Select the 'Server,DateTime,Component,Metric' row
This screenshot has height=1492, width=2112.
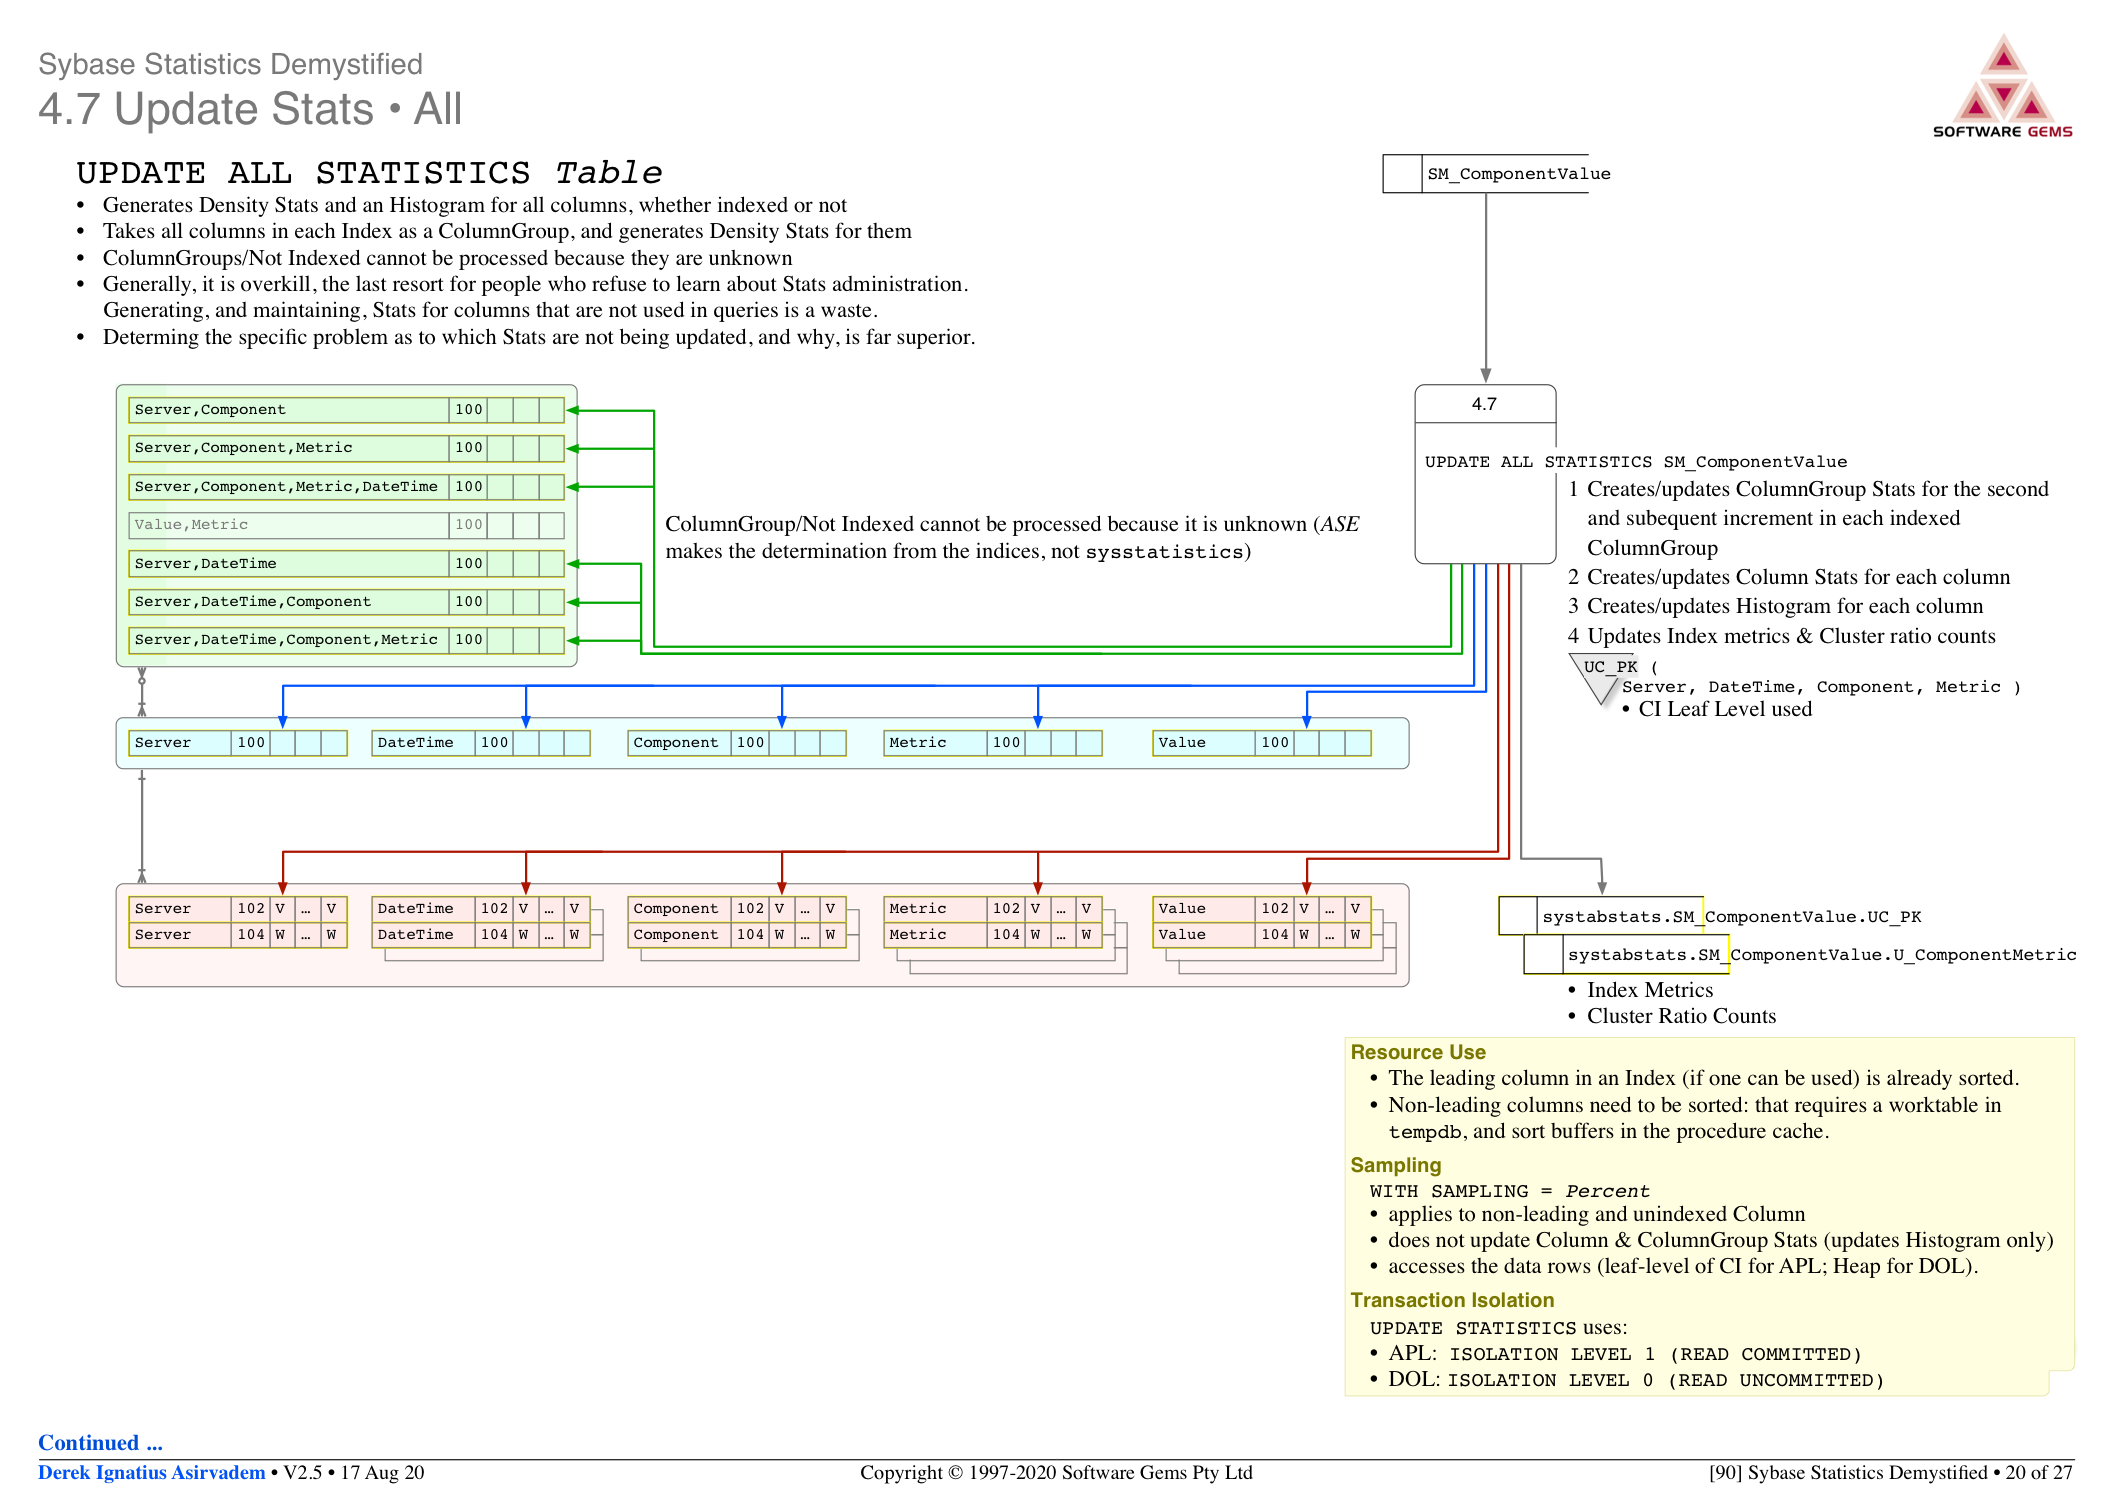(x=346, y=640)
